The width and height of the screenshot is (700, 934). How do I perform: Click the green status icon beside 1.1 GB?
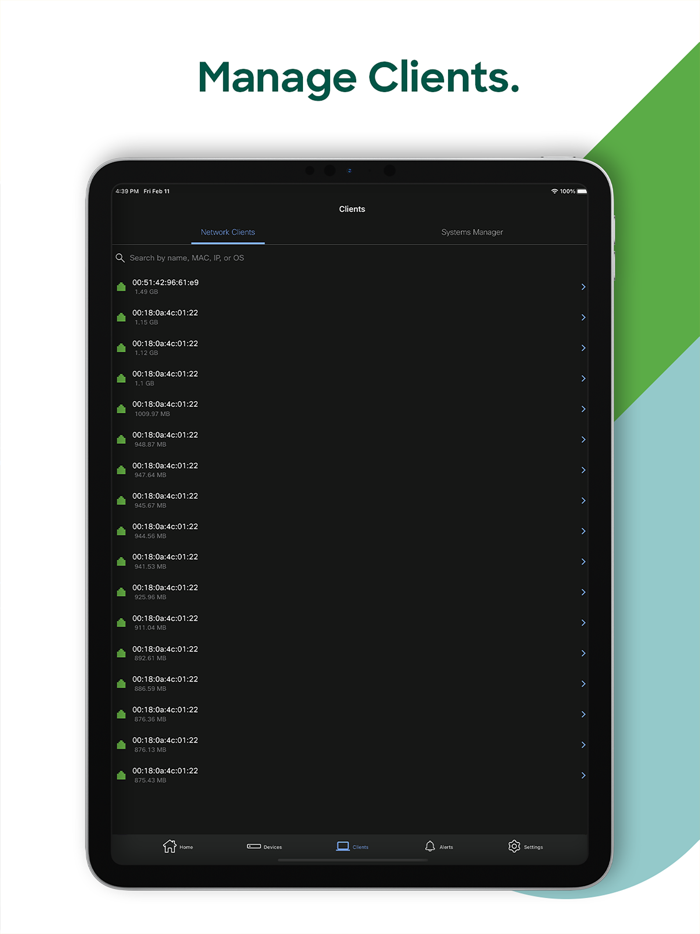pyautogui.click(x=121, y=378)
